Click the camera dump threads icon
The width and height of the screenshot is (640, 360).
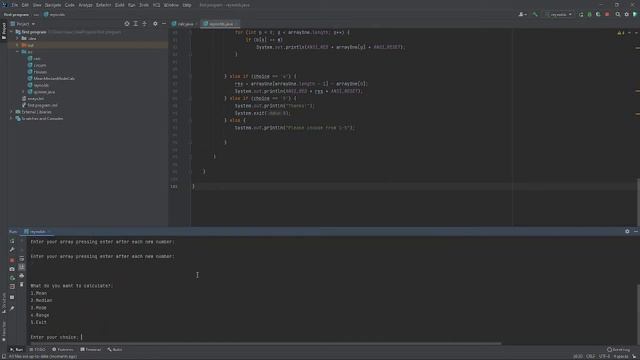point(12,269)
